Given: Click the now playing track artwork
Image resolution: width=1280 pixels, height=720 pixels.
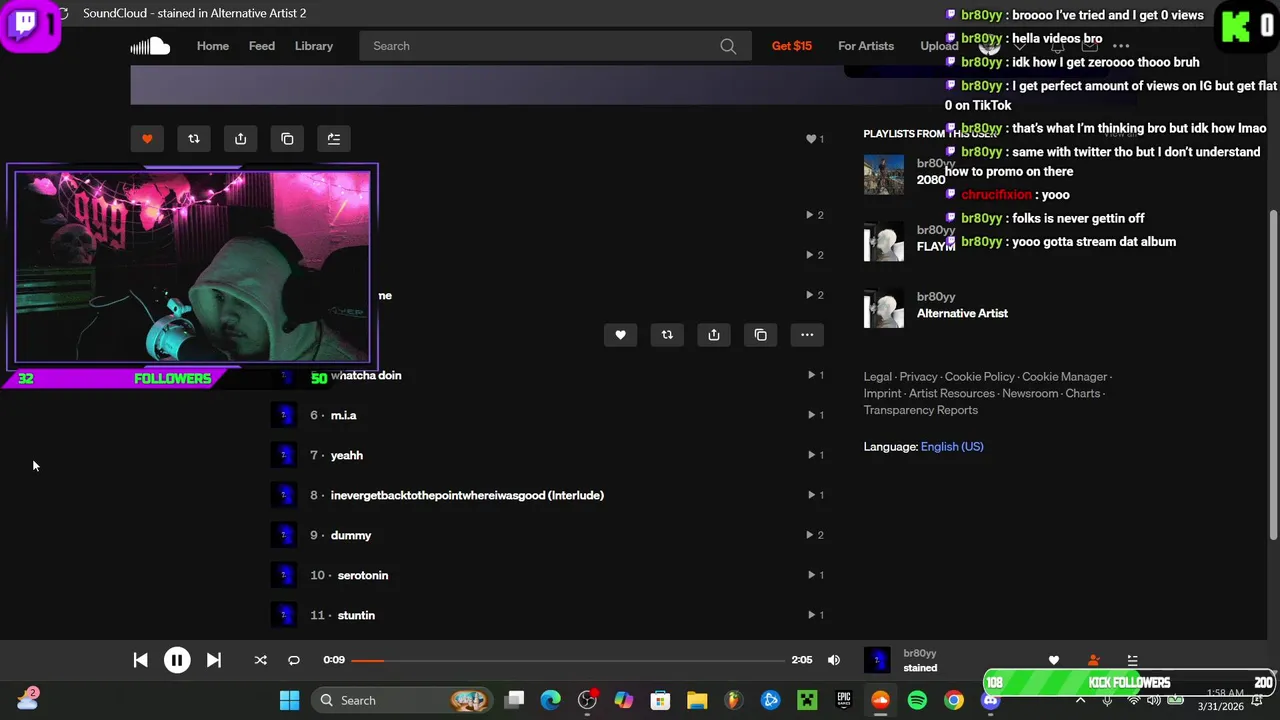Looking at the screenshot, I should click(x=877, y=660).
